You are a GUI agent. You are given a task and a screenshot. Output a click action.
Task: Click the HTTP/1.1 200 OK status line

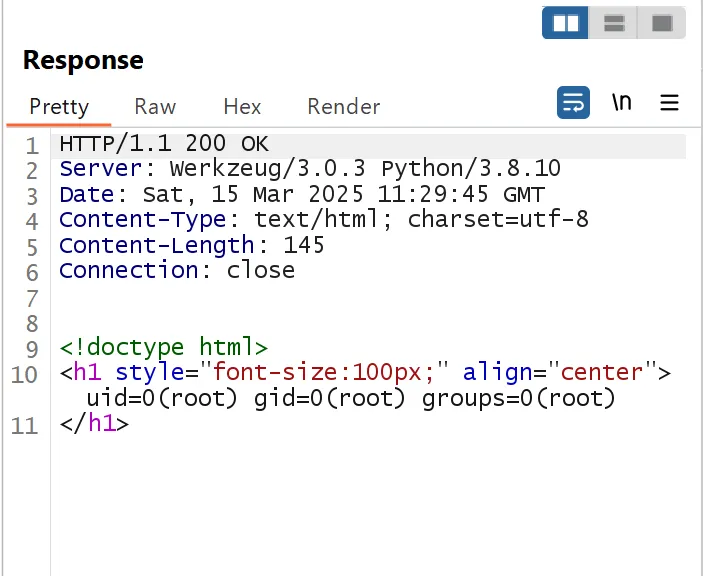(x=164, y=144)
